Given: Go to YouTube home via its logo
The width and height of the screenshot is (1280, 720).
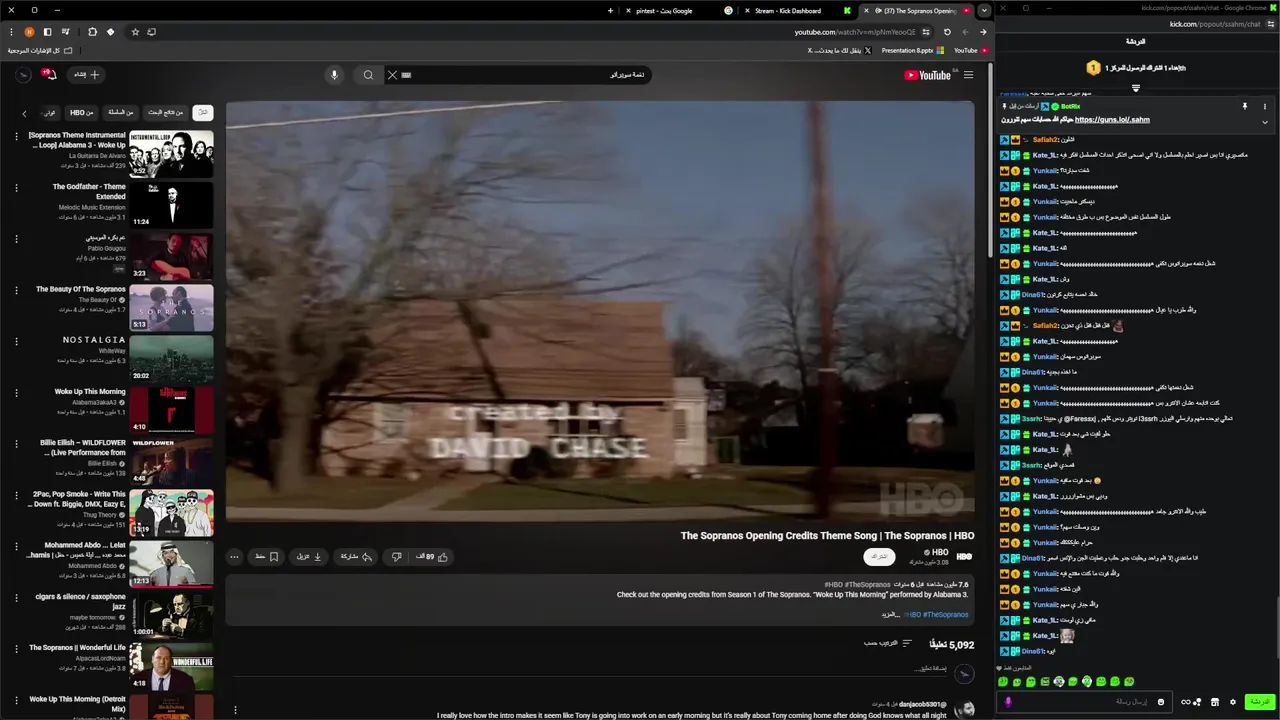Looking at the screenshot, I should (x=928, y=75).
